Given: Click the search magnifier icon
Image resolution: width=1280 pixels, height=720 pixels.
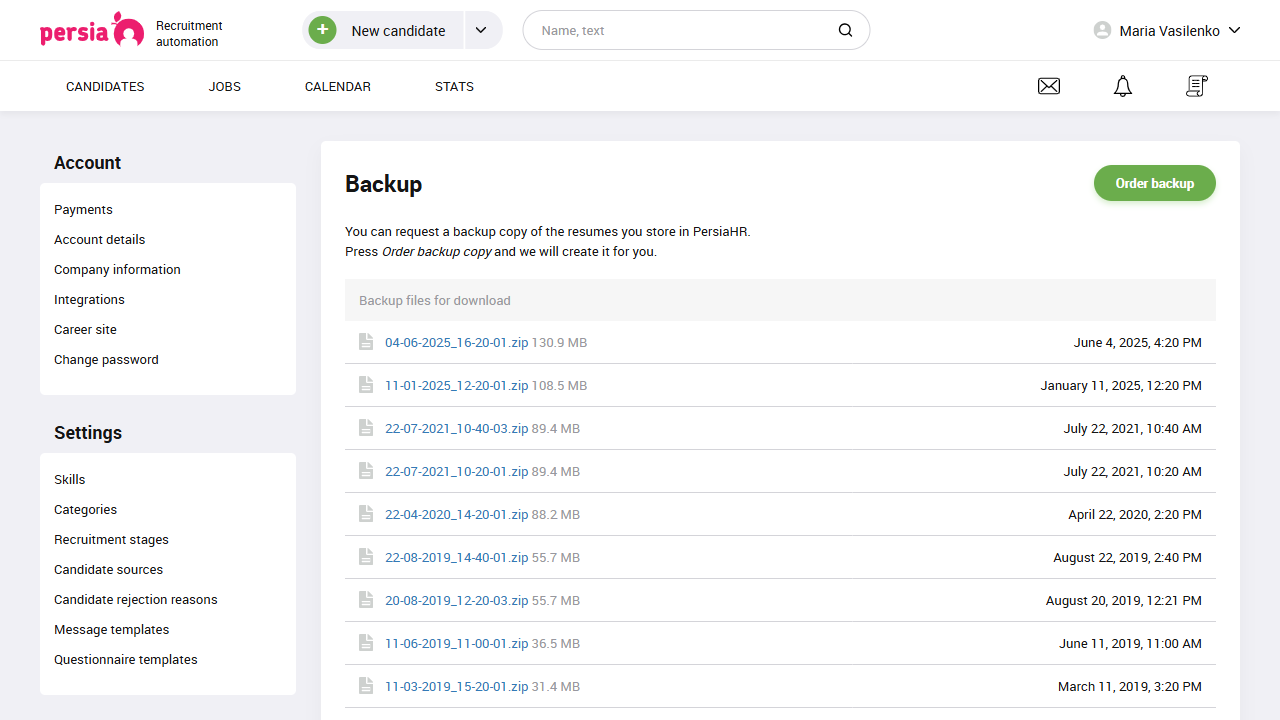Looking at the screenshot, I should pos(845,30).
